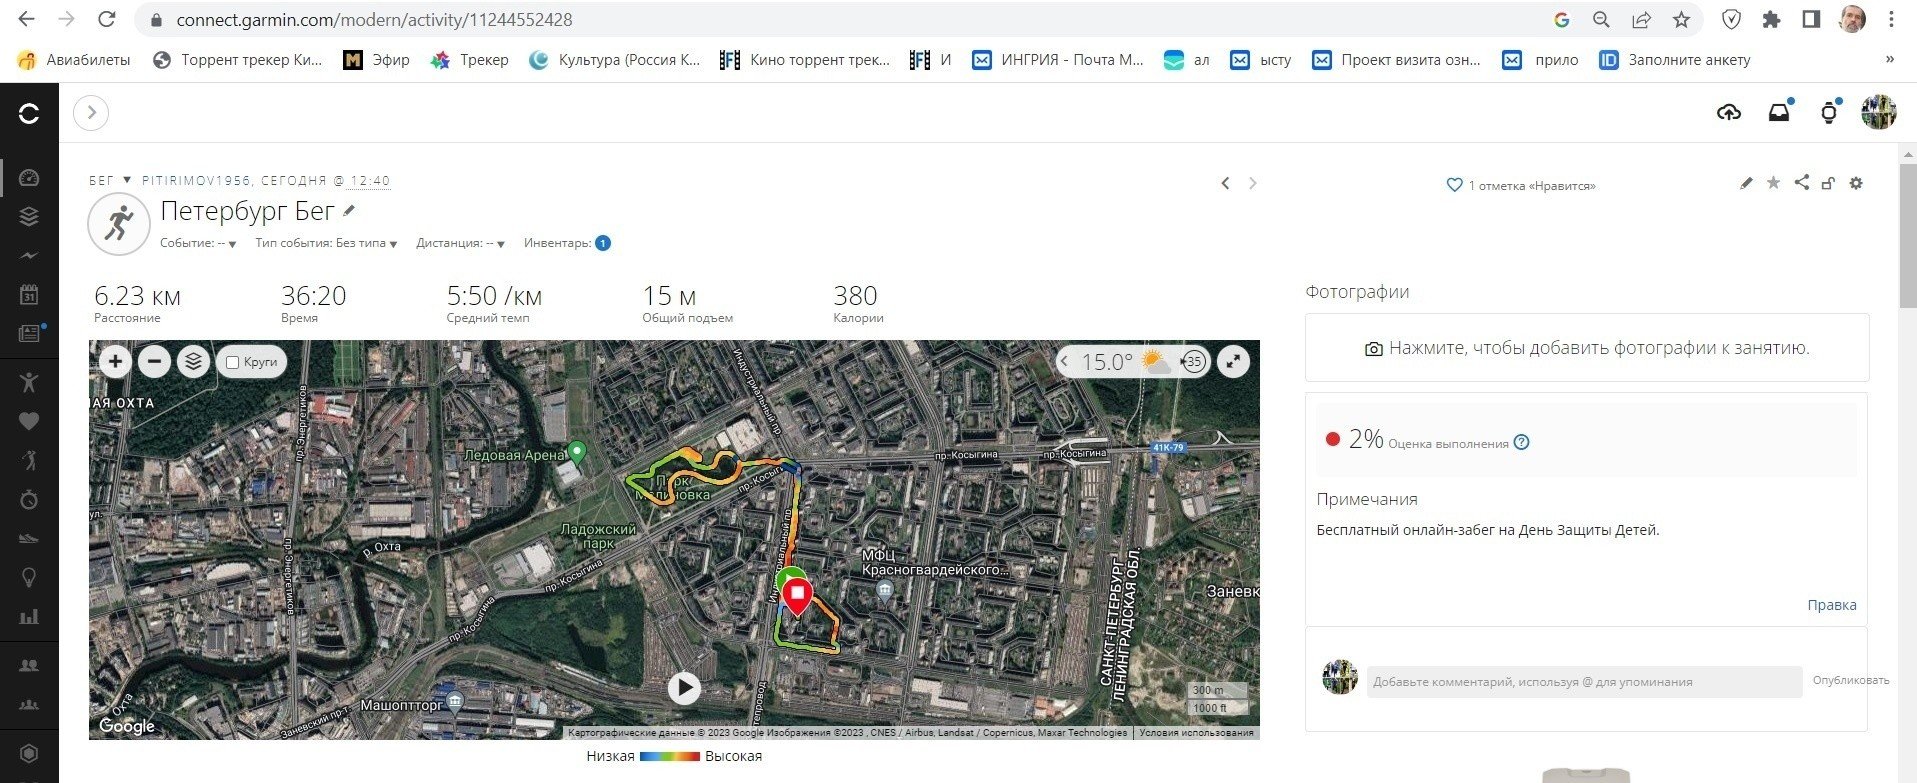Open the news feed icon in sidebar
The image size is (1917, 783).
pyautogui.click(x=29, y=334)
